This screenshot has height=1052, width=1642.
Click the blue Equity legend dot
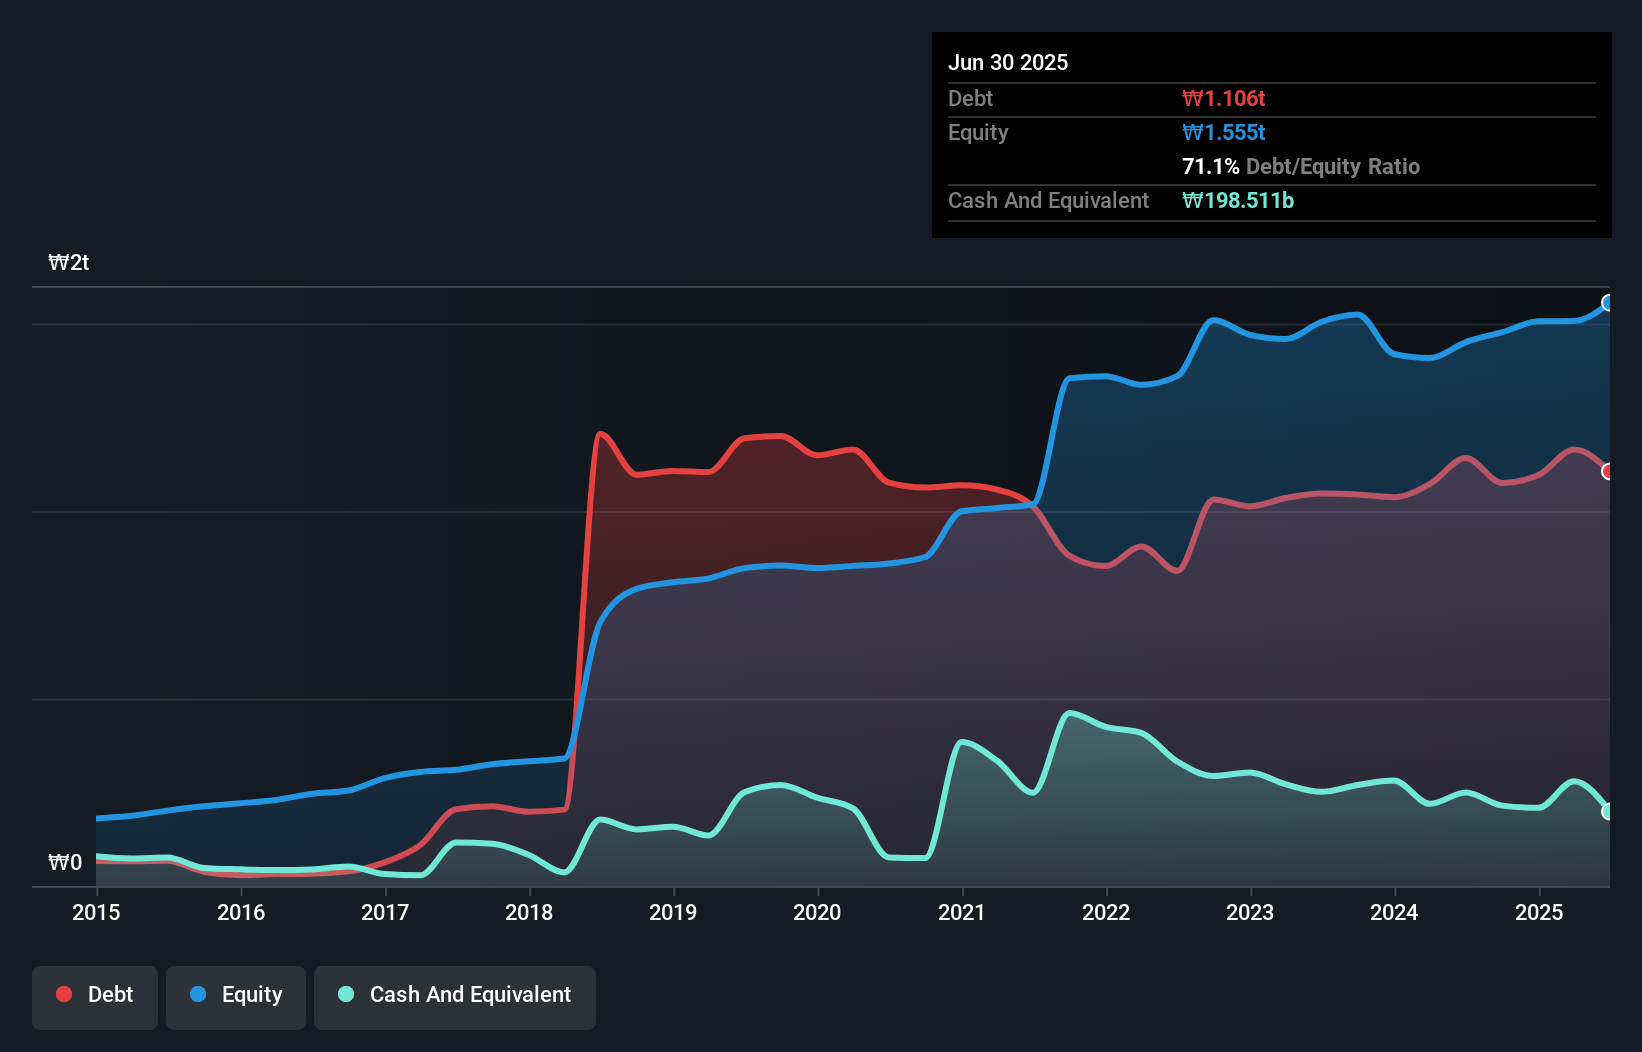click(x=198, y=994)
